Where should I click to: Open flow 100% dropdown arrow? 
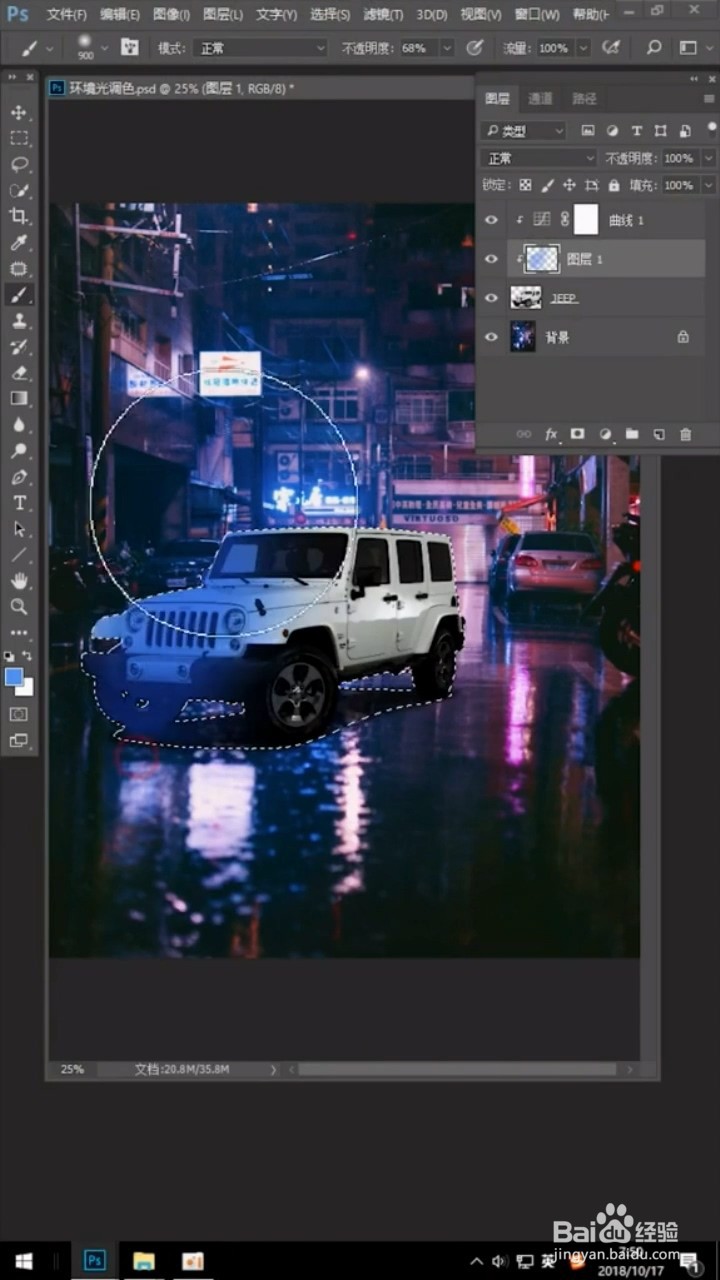coord(583,48)
